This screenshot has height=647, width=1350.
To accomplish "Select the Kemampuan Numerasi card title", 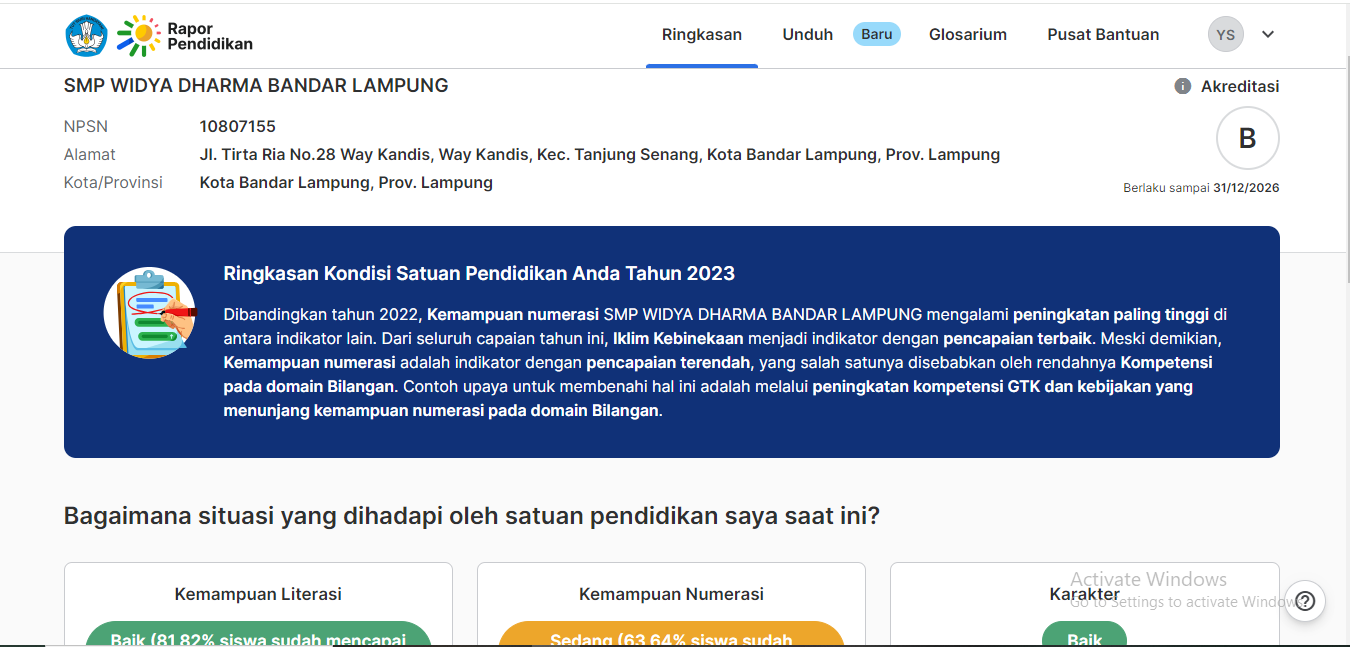I will coord(671,594).
